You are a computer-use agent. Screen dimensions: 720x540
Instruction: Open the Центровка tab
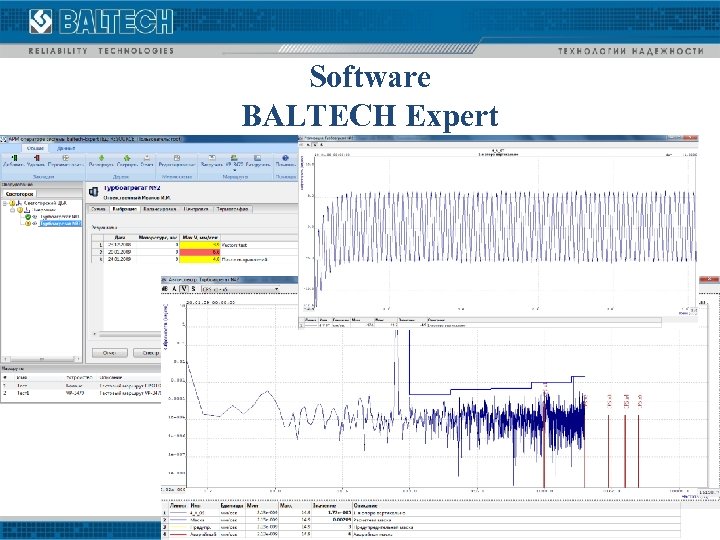[196, 209]
